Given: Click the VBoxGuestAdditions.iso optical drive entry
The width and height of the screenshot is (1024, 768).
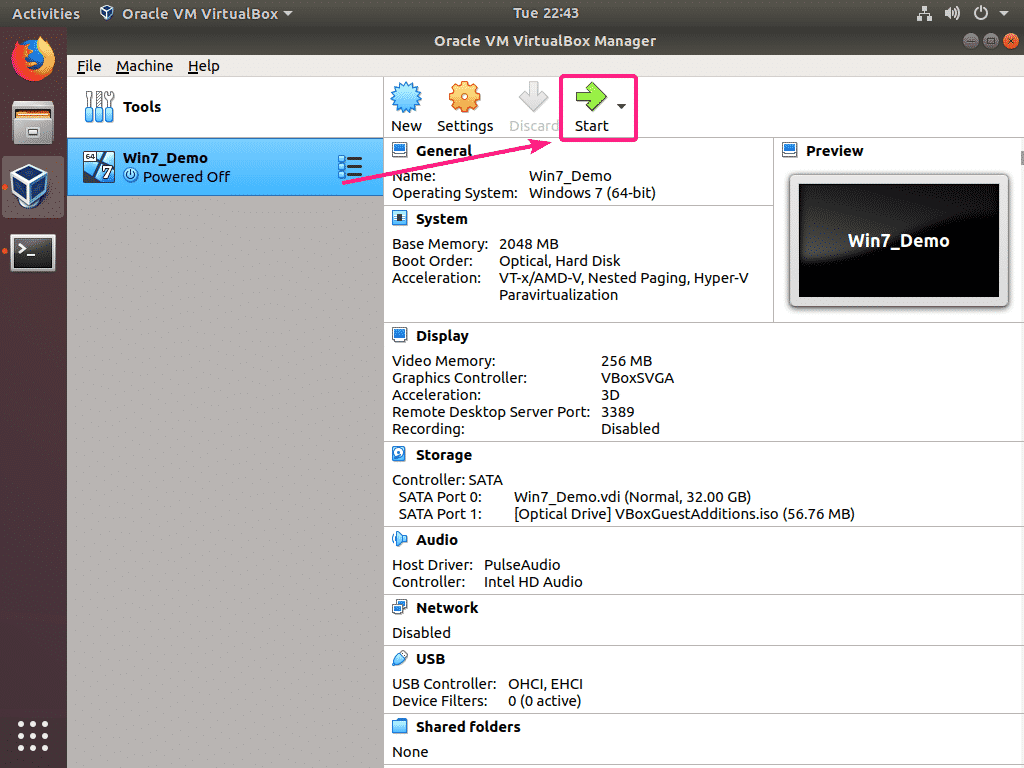Looking at the screenshot, I should coord(684,514).
